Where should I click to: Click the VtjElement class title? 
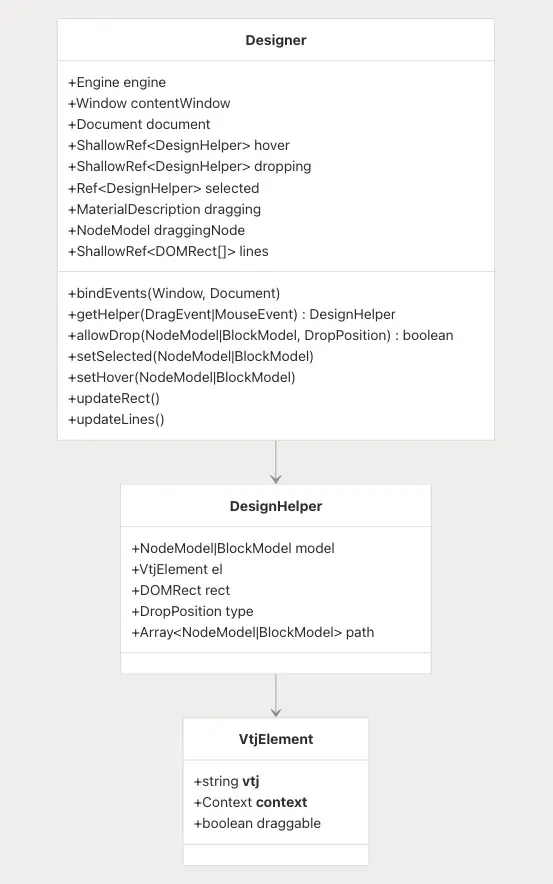[276, 739]
